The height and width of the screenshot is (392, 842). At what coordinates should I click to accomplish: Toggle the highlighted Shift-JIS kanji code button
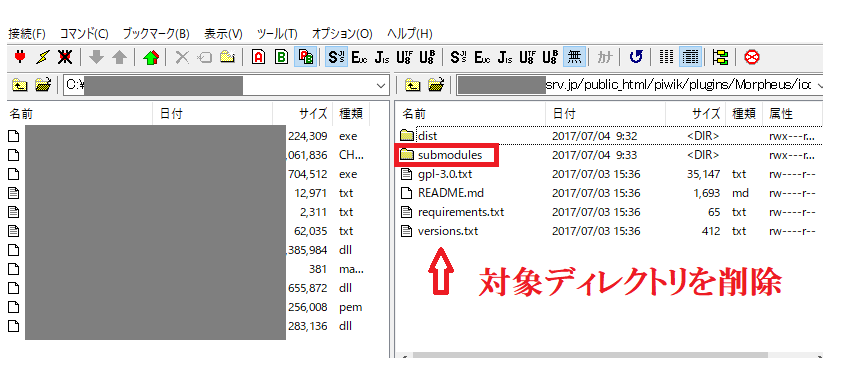(337, 57)
